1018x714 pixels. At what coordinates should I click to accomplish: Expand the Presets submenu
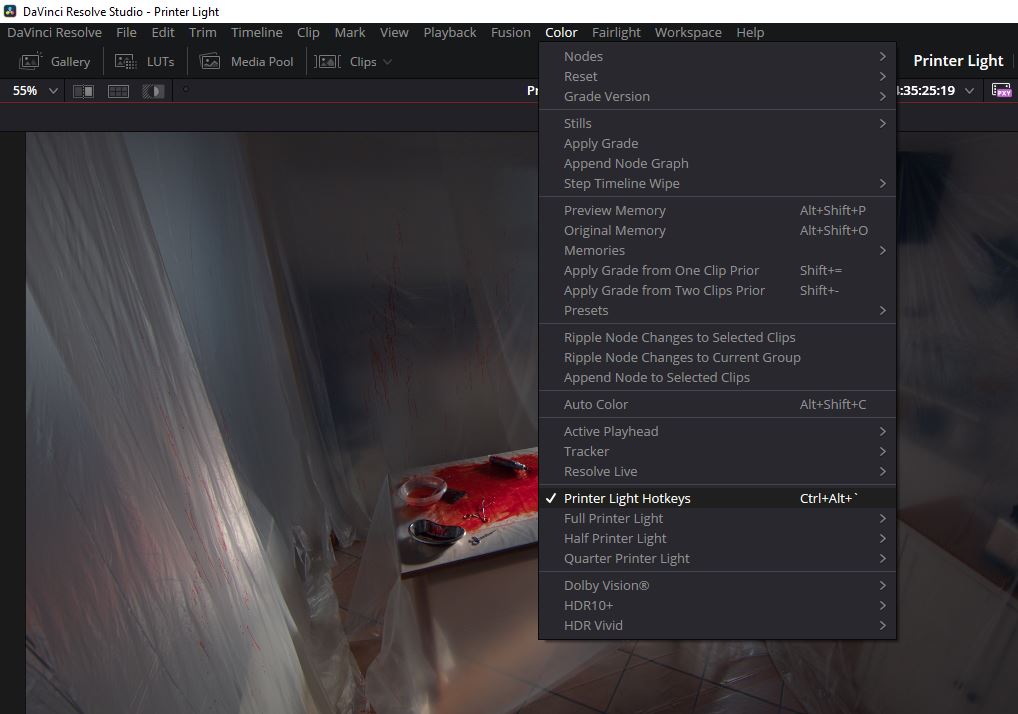(x=717, y=311)
